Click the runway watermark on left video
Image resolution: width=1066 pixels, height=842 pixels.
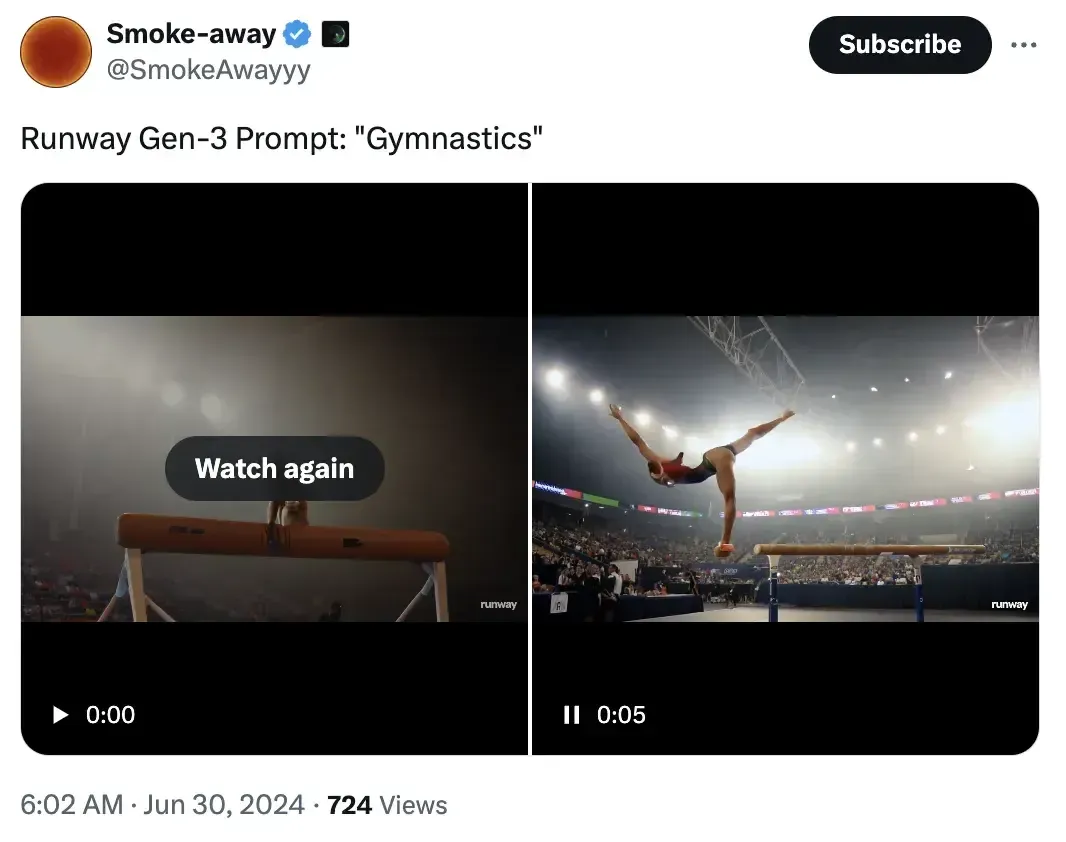[x=498, y=604]
